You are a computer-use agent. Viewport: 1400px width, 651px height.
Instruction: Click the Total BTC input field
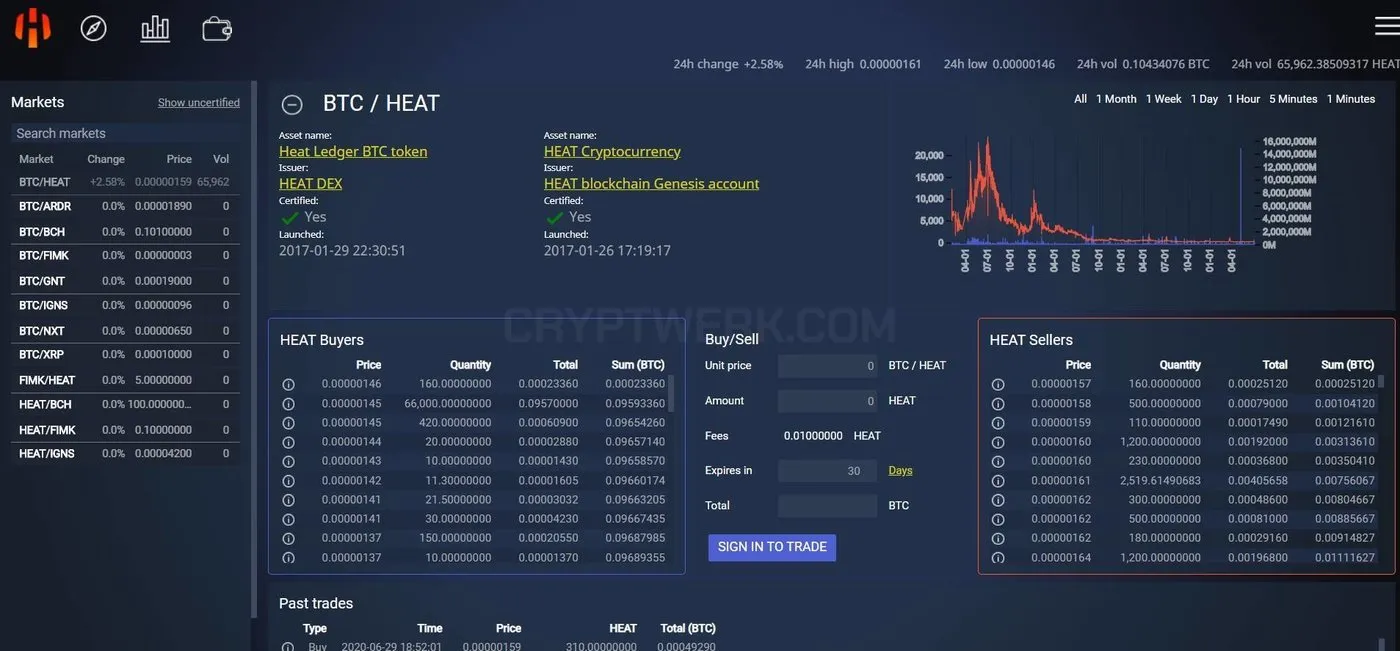point(827,506)
